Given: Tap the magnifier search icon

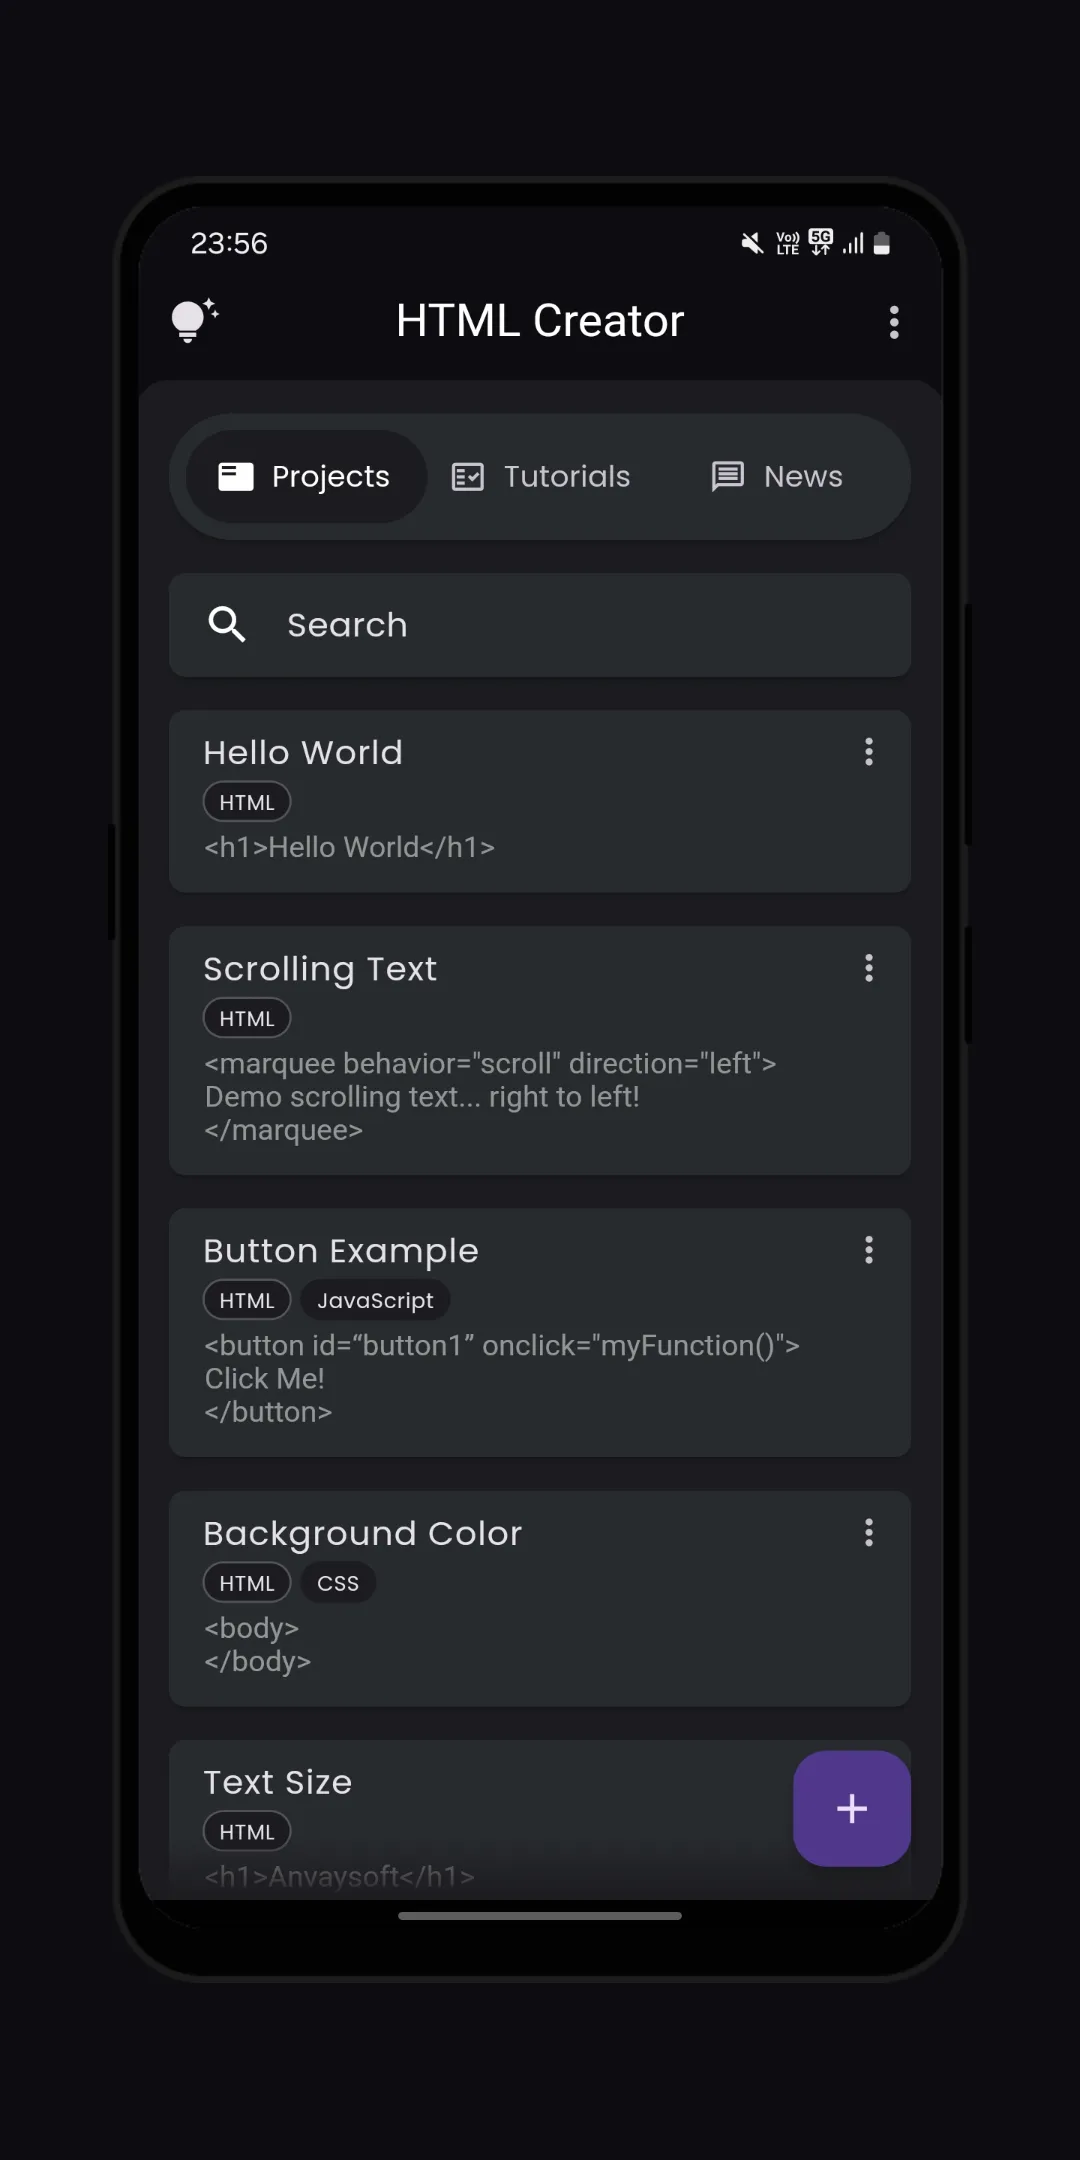Looking at the screenshot, I should point(227,624).
